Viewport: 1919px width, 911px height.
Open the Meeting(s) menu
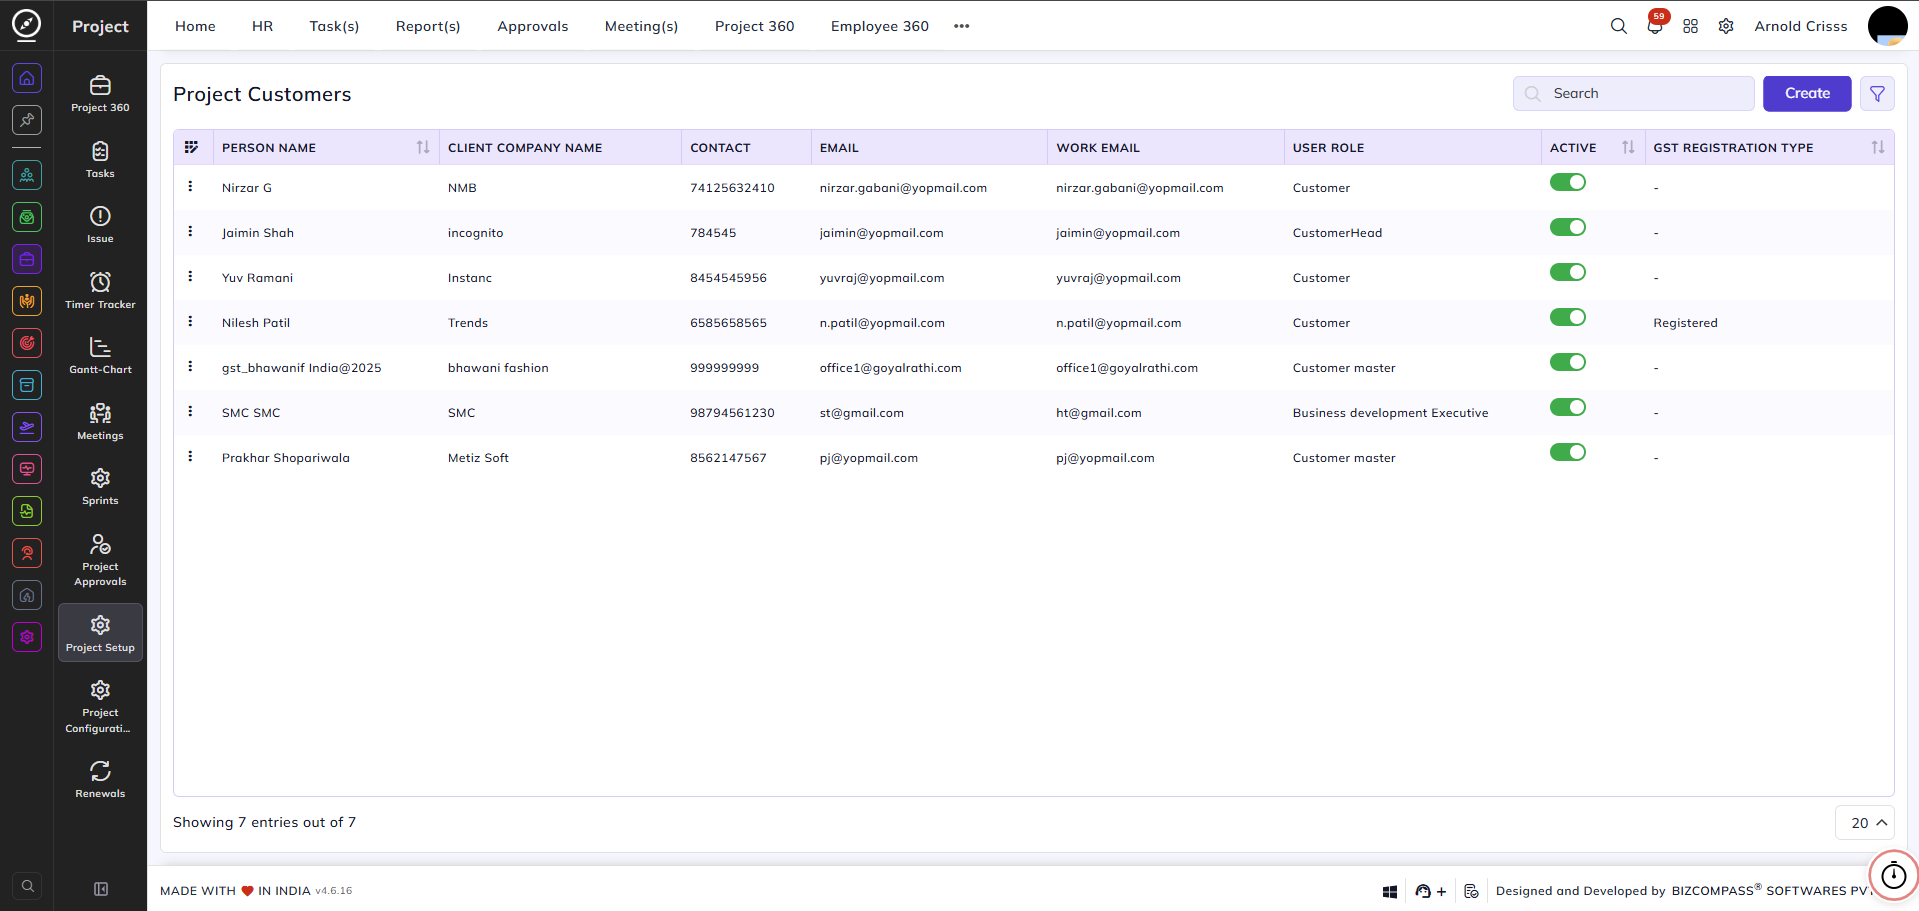point(641,26)
